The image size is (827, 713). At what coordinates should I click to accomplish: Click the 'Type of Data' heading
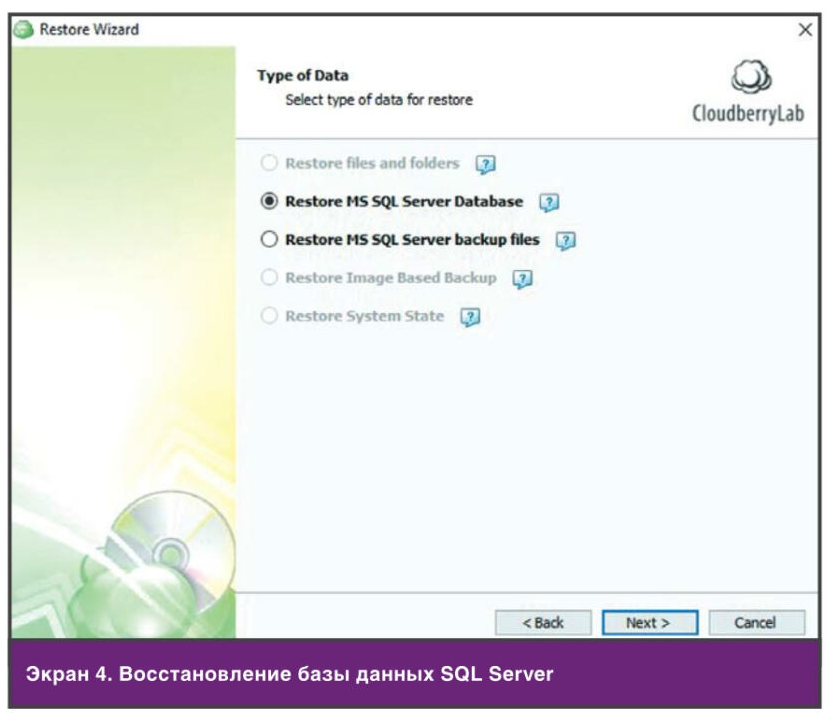303,75
